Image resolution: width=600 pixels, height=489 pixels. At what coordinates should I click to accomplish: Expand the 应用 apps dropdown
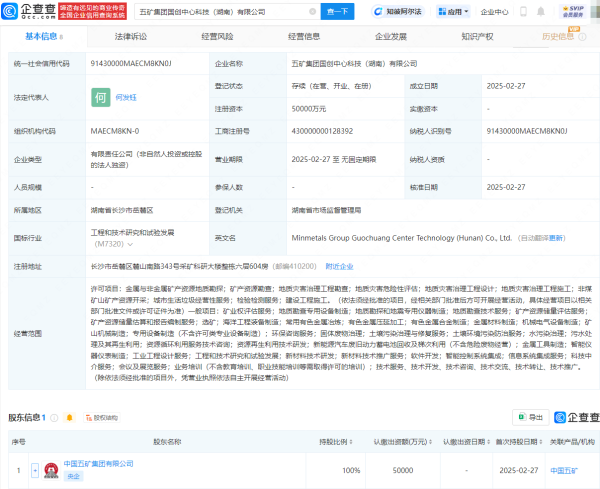453,12
